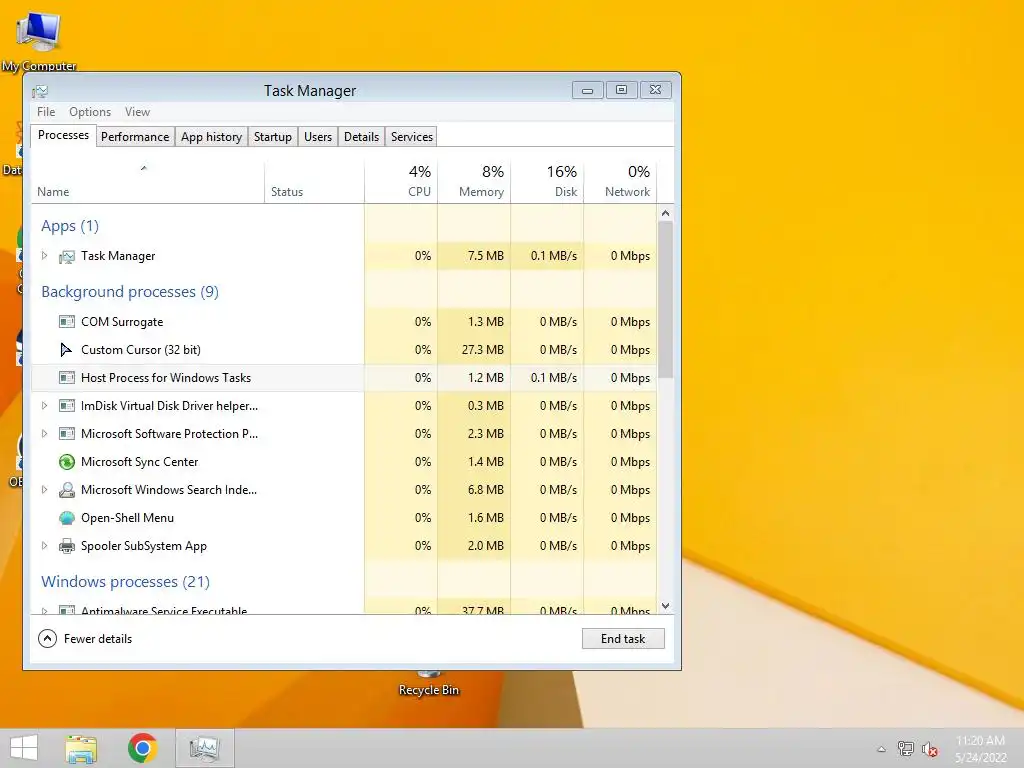Click the Task Manager taskbar button
Viewport: 1024px width, 768px height.
[204, 748]
